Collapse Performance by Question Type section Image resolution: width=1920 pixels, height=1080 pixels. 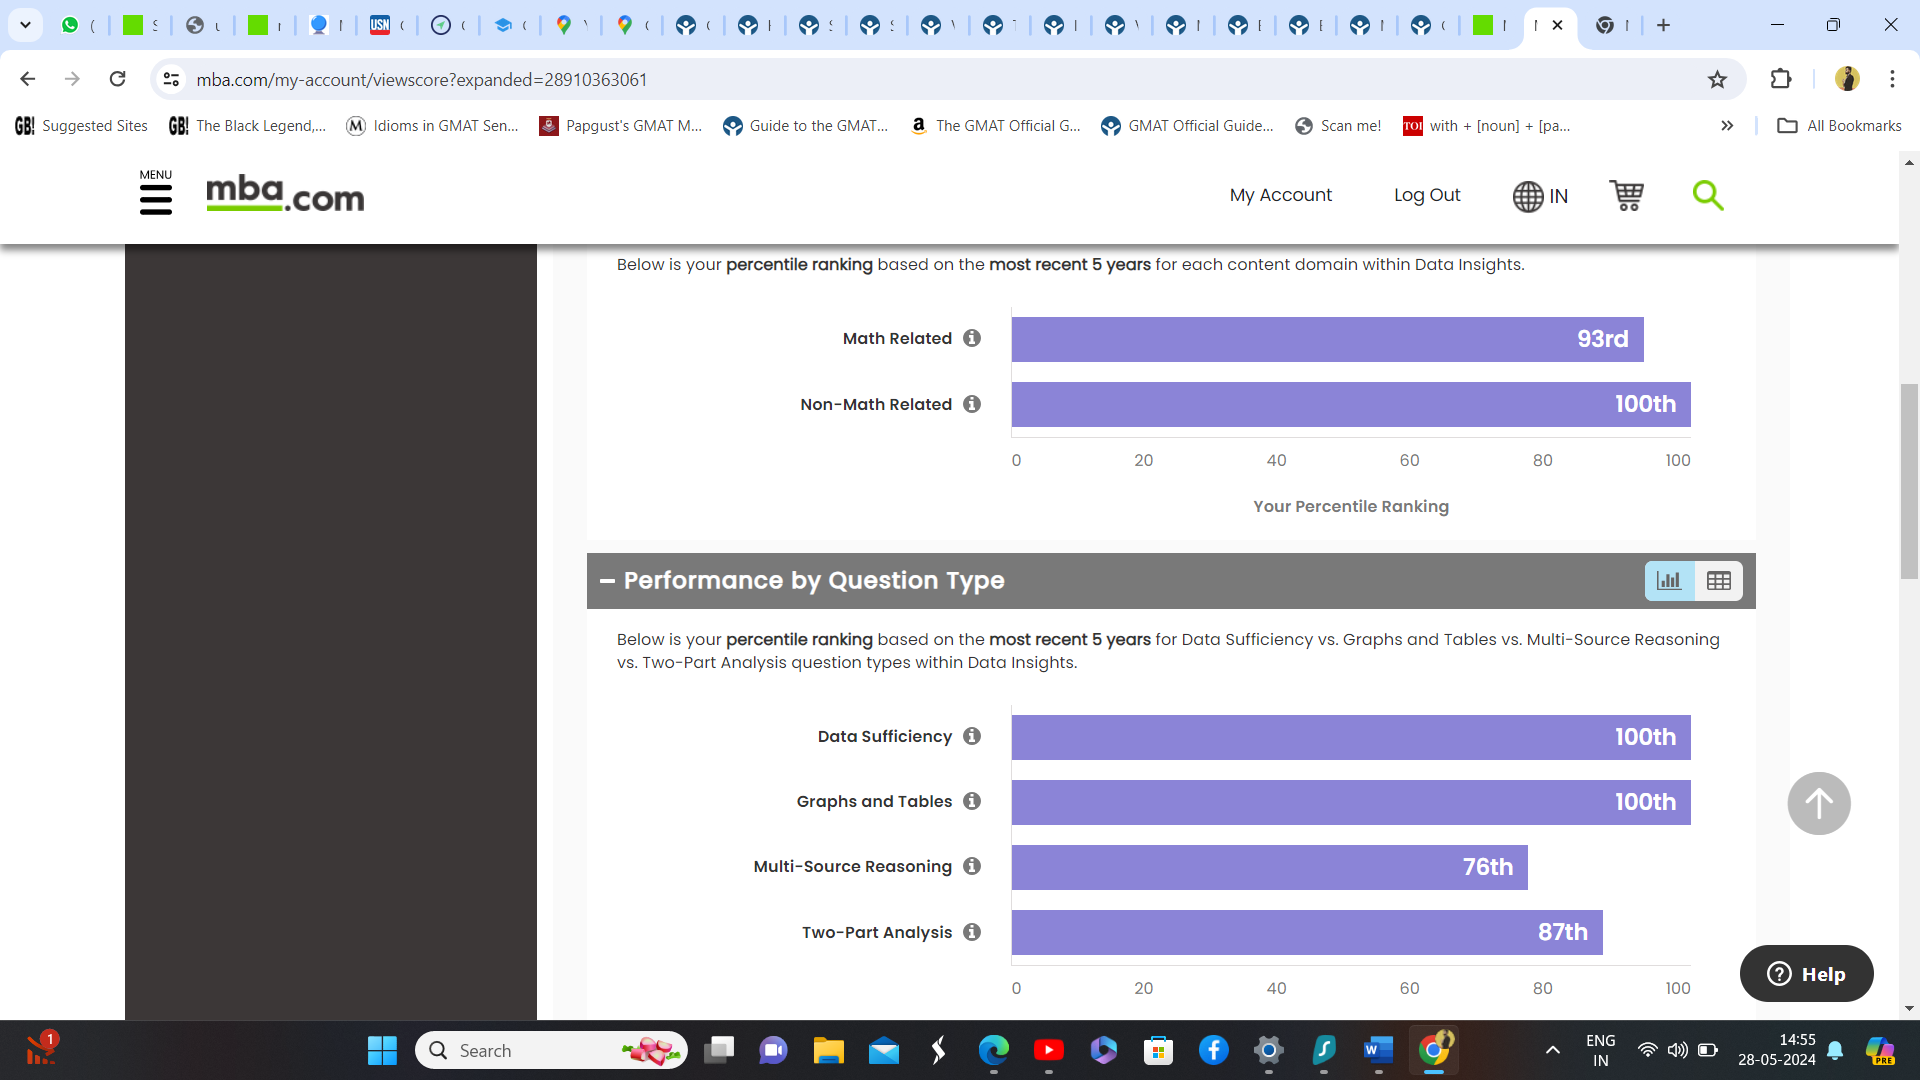[607, 581]
